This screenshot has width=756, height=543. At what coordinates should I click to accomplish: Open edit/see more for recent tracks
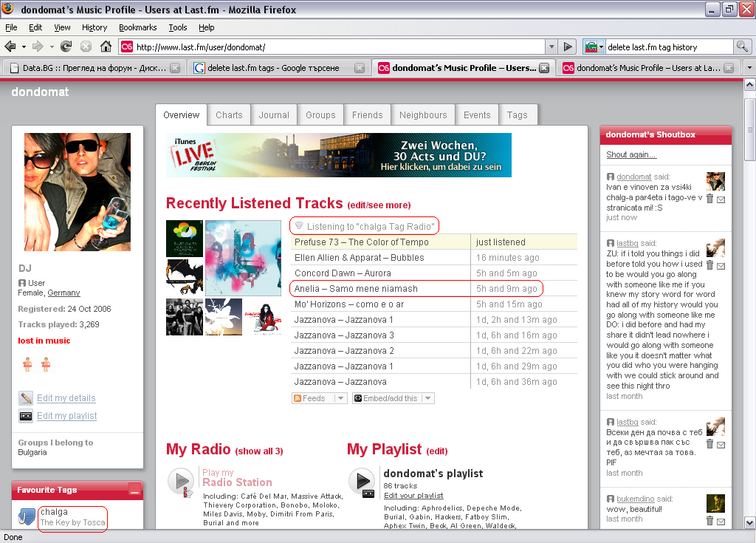(379, 205)
